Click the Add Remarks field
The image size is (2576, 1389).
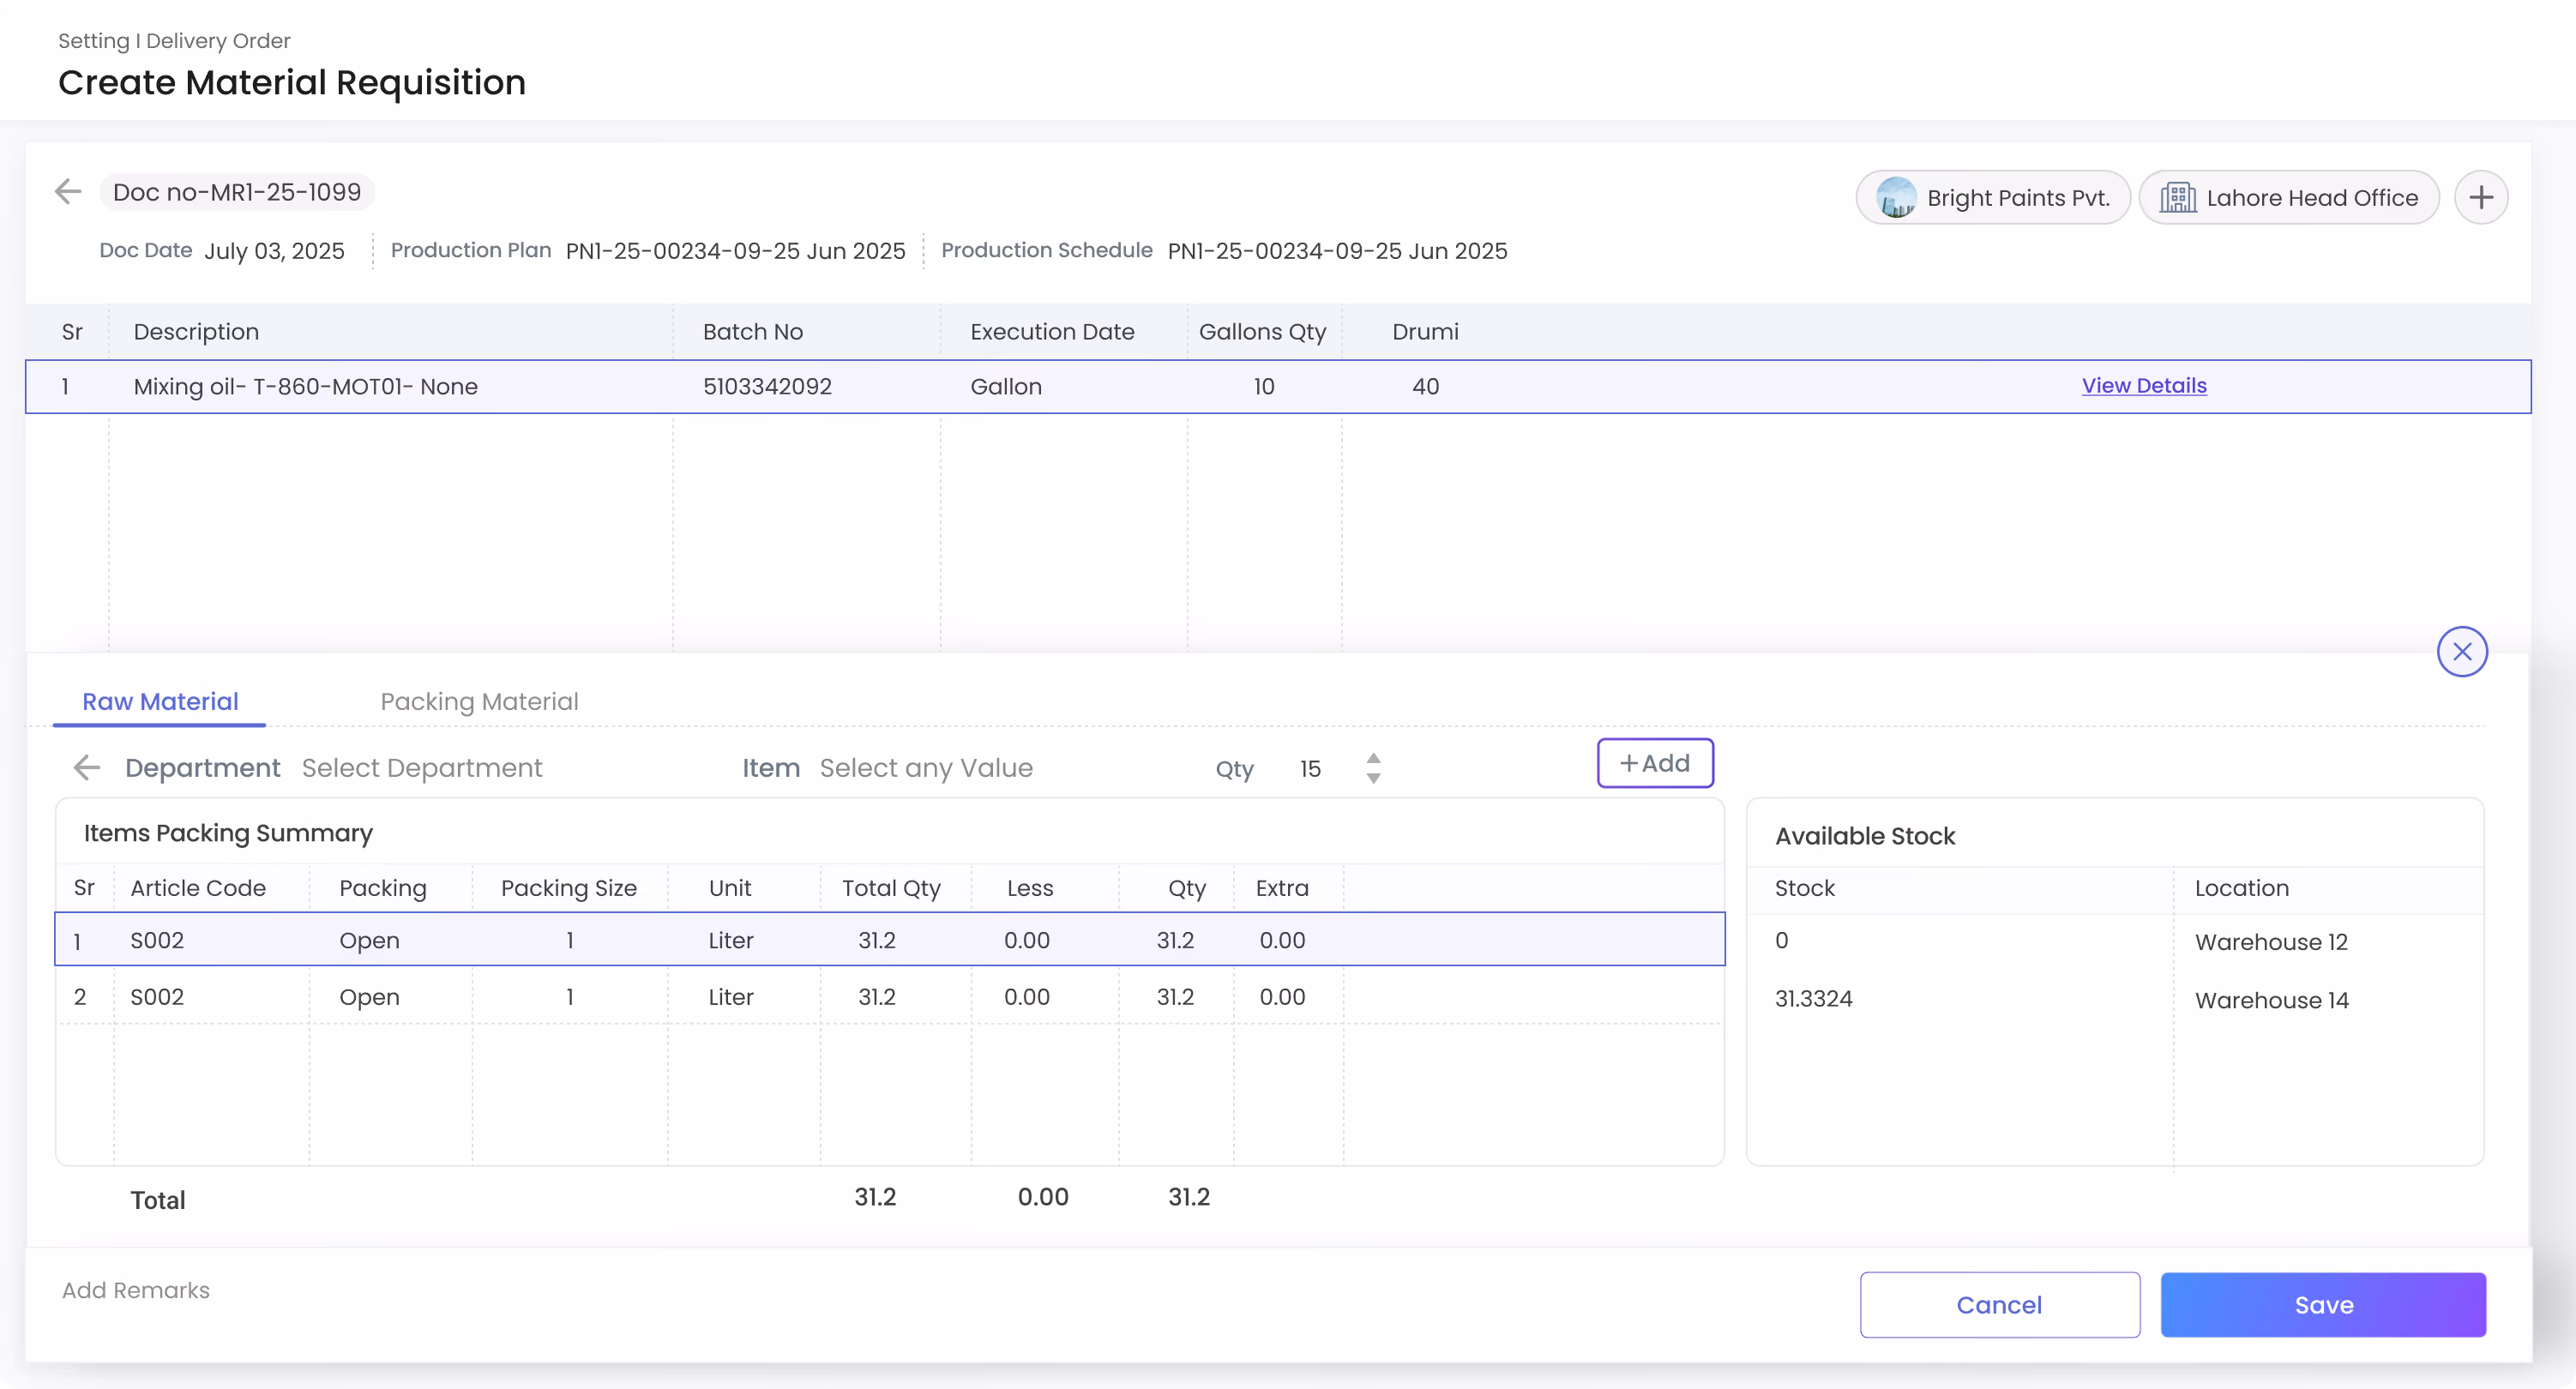136,1290
